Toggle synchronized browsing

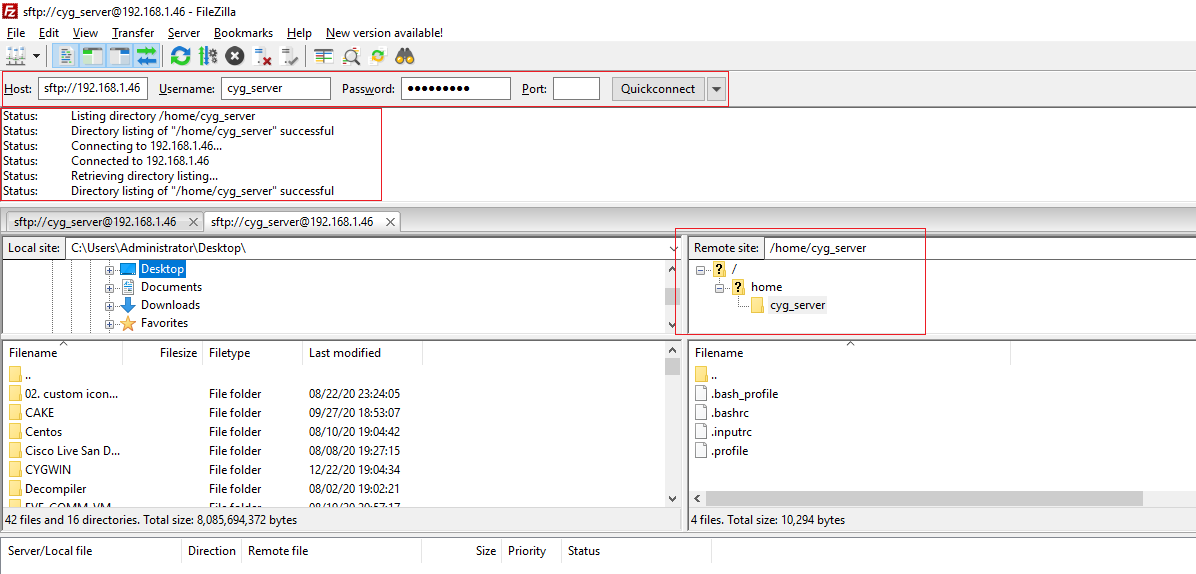click(x=378, y=56)
